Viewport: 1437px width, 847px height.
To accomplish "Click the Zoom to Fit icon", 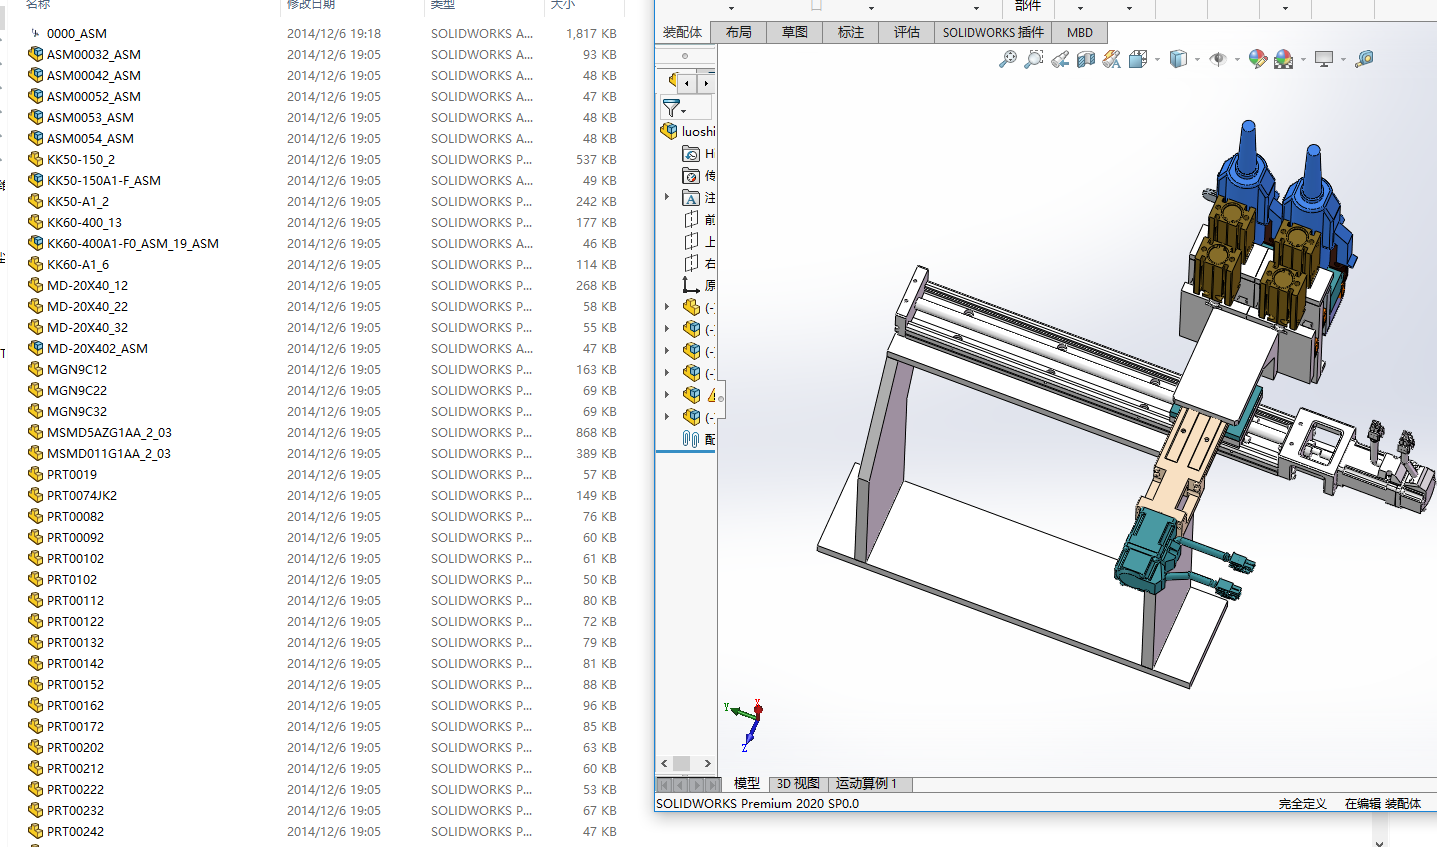I will (x=1007, y=60).
